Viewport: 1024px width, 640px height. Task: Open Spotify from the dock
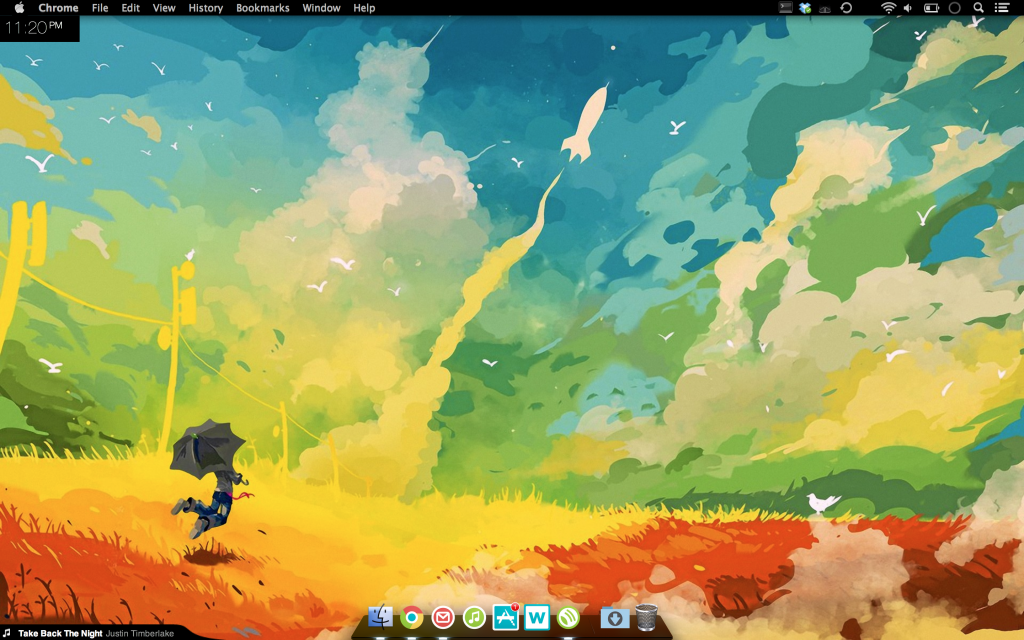568,616
